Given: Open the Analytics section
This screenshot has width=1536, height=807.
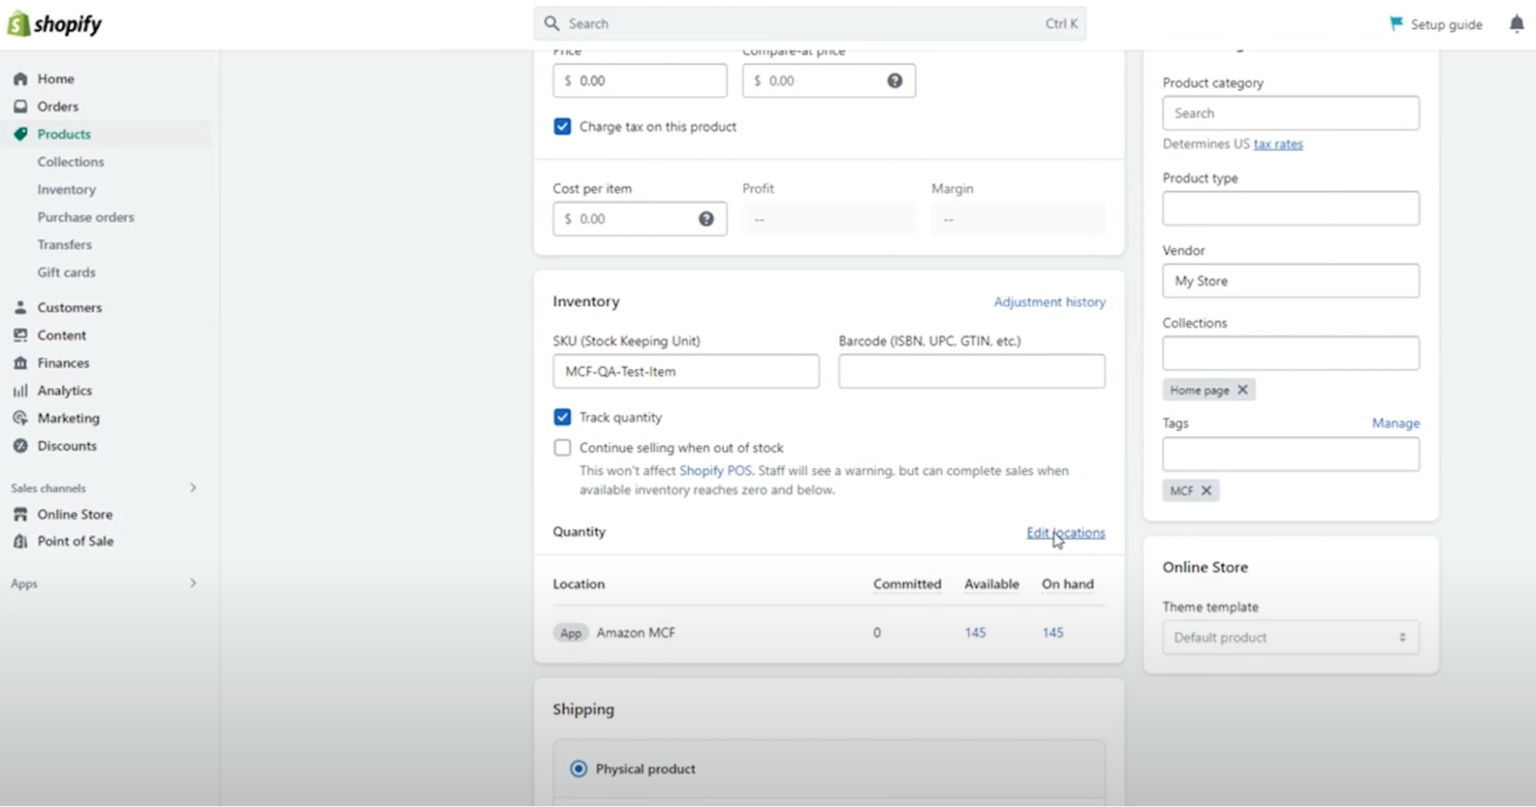Looking at the screenshot, I should click(63, 390).
